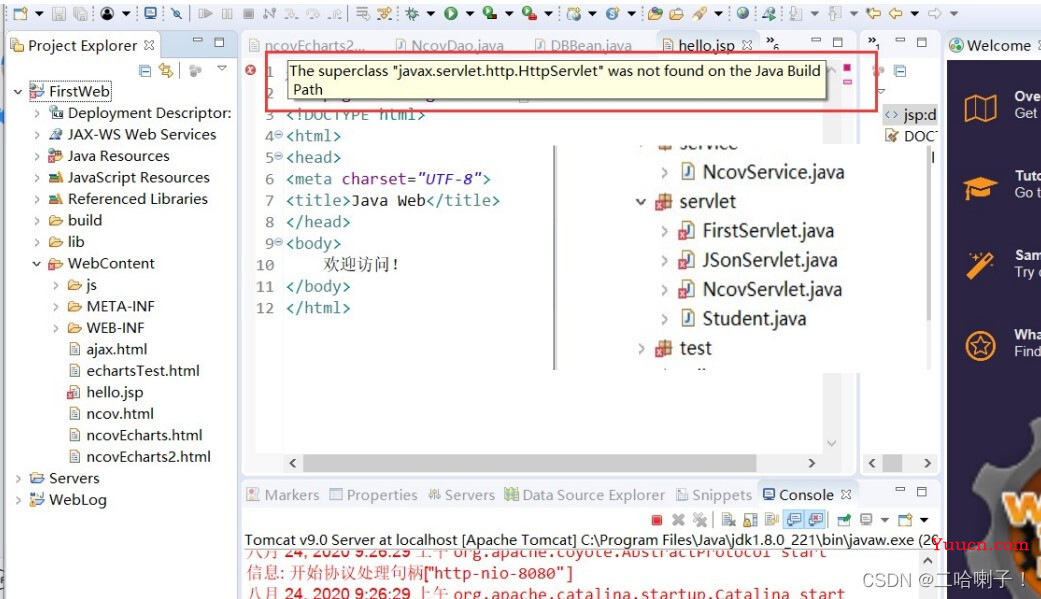Open the internal Web Browser globe icon
1041x599 pixels.
tap(743, 13)
